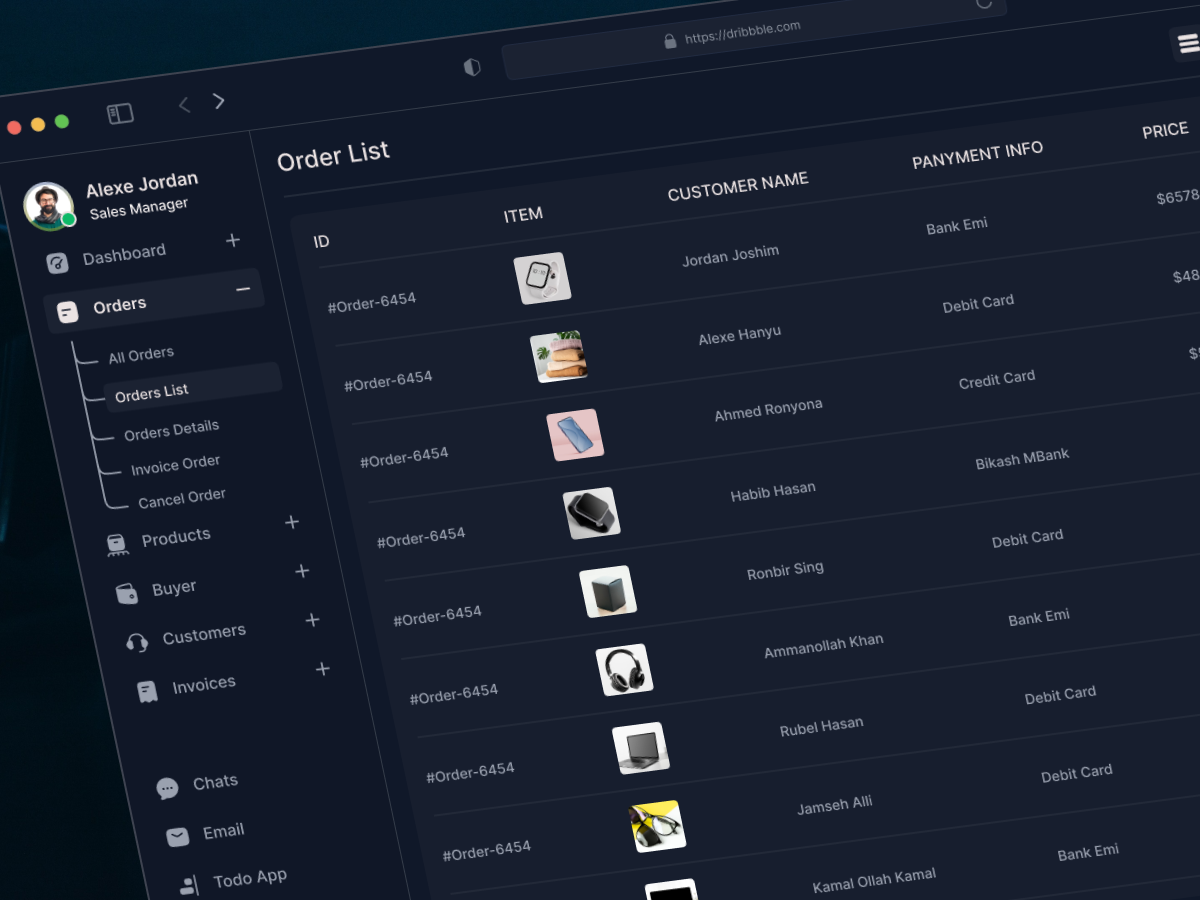Go forward with browser forward arrow
The image size is (1200, 900).
click(219, 101)
